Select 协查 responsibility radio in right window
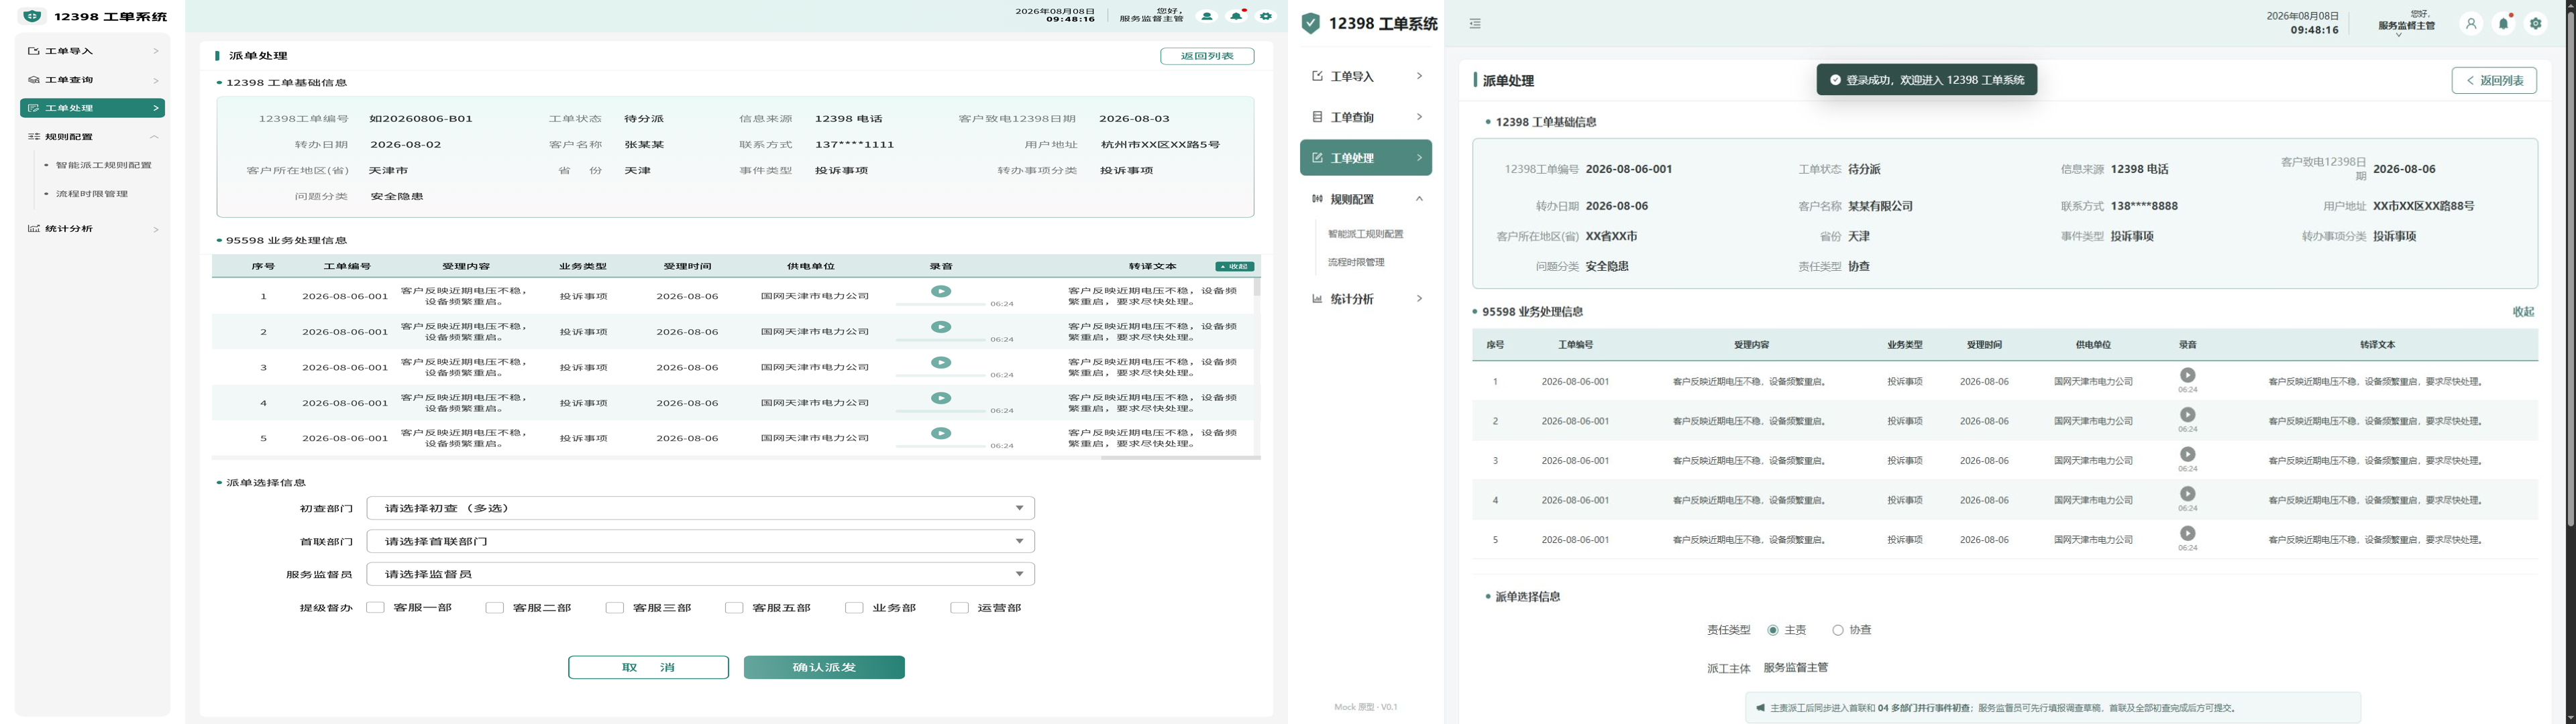 click(x=1838, y=630)
